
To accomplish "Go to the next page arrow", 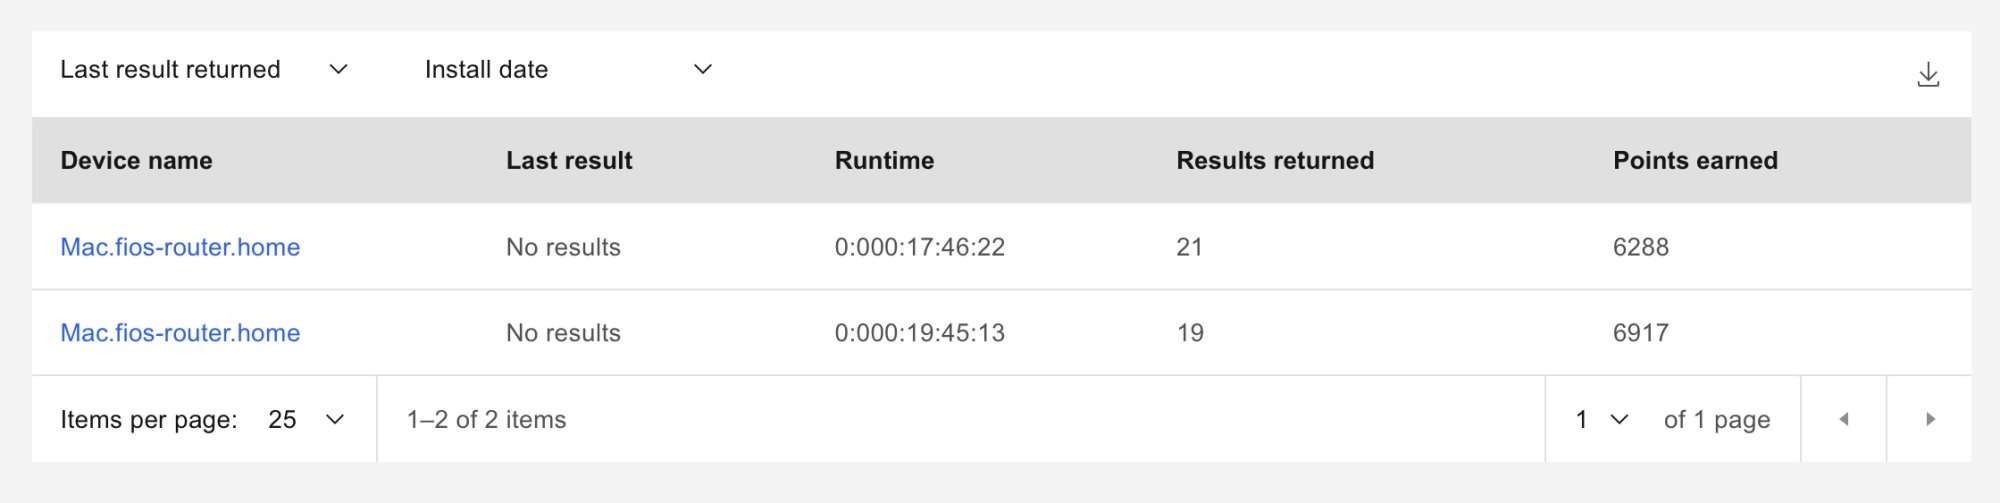I will (1929, 419).
